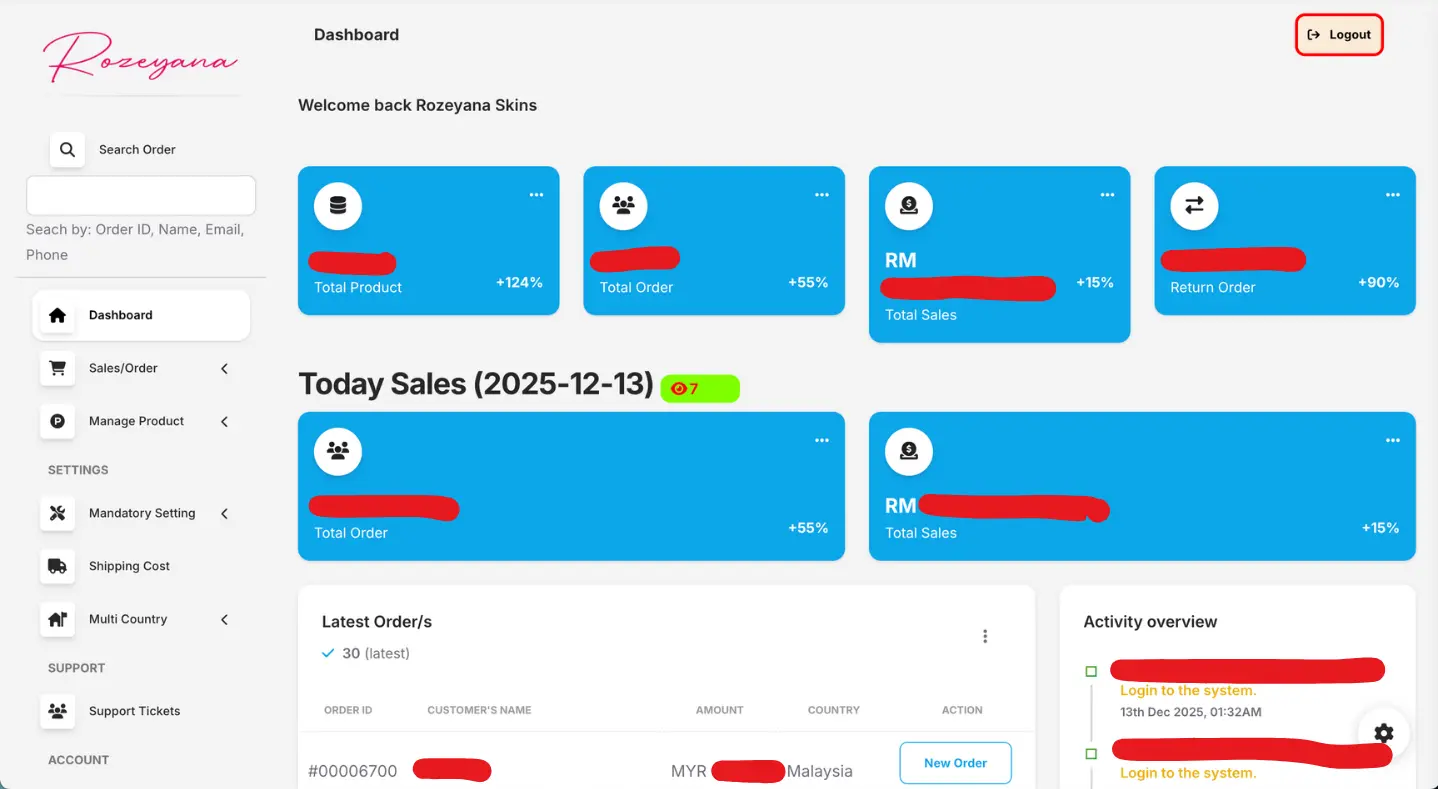1438x789 pixels.
Task: Open Latest Orders three-dot menu
Action: pyautogui.click(x=985, y=636)
